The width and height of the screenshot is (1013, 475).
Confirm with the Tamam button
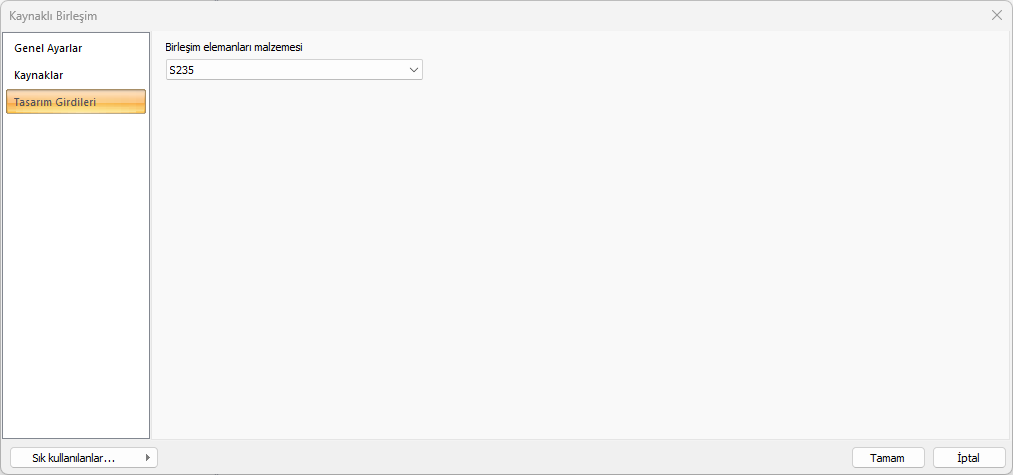point(888,457)
